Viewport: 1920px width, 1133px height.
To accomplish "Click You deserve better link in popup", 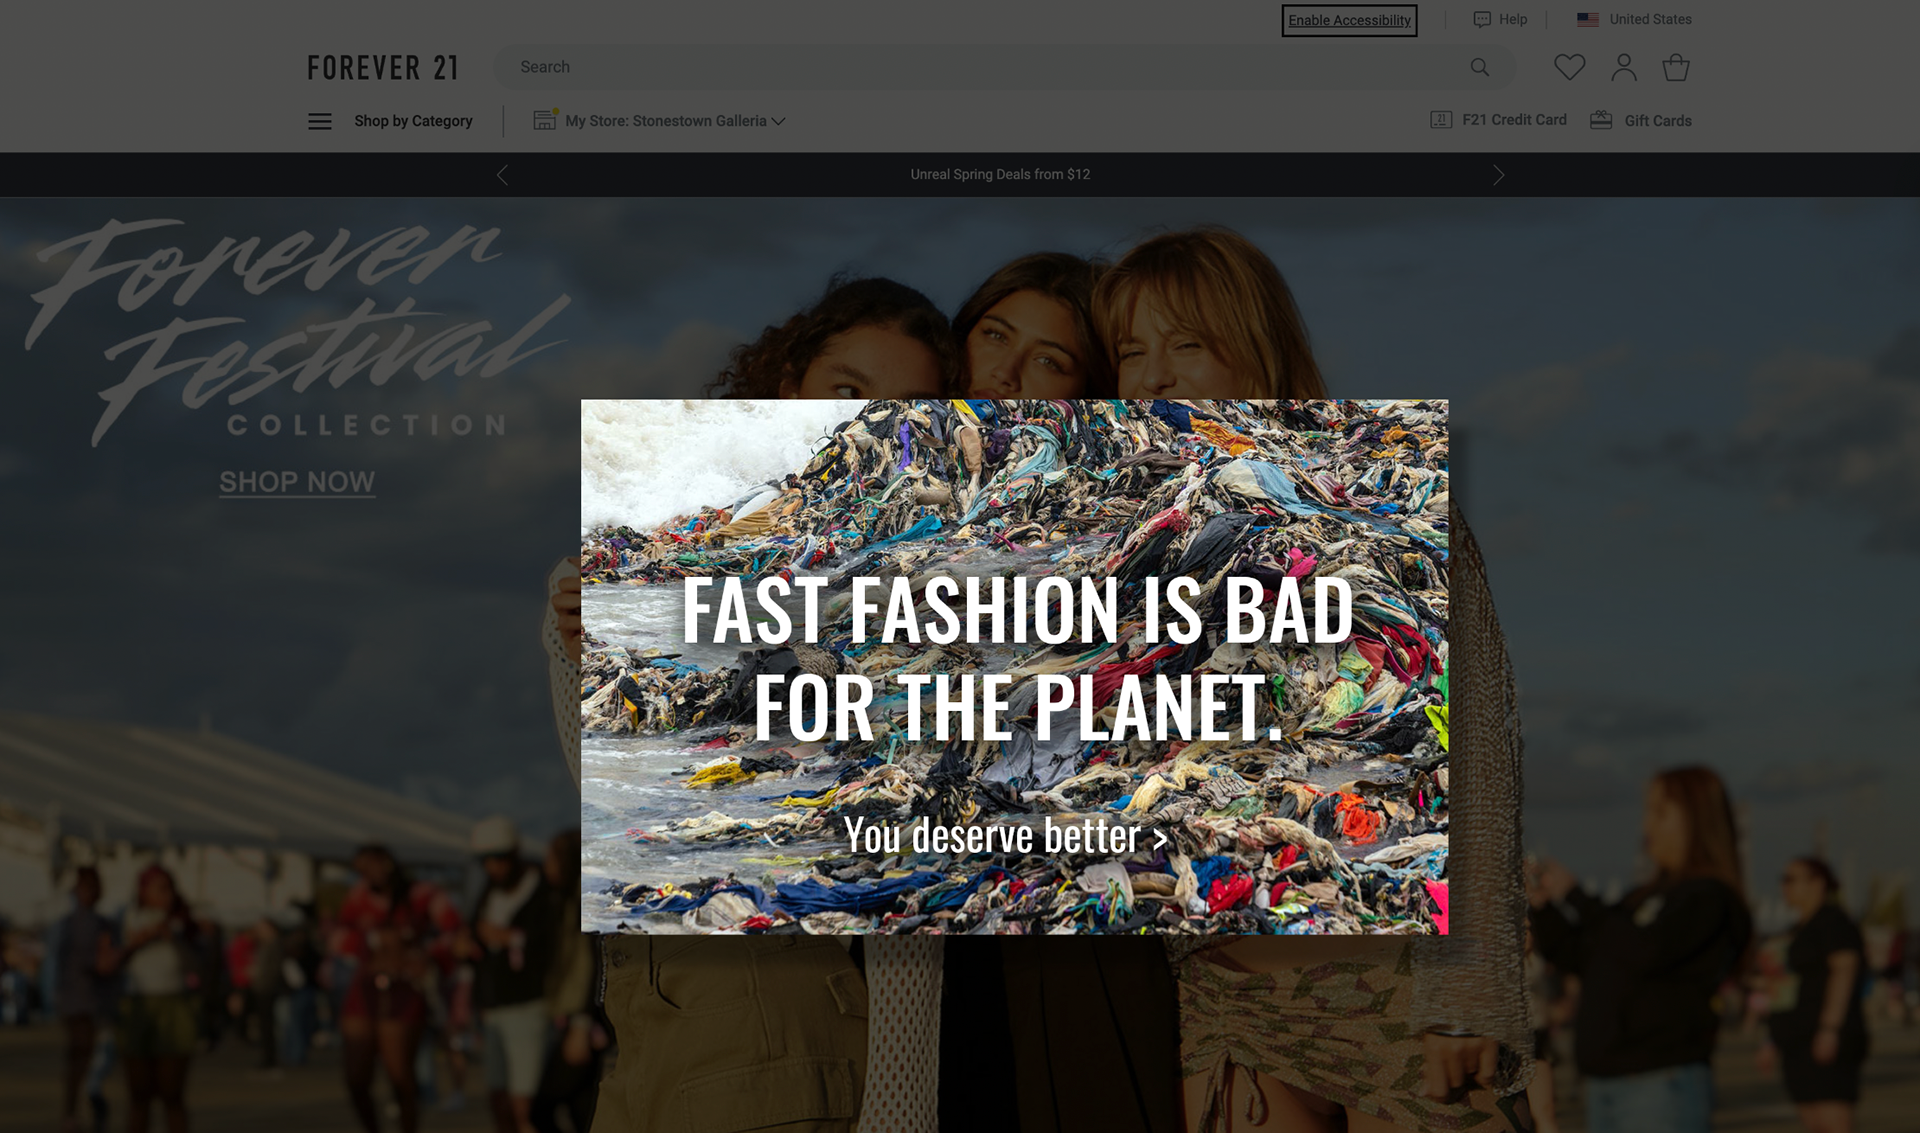I will [1006, 836].
